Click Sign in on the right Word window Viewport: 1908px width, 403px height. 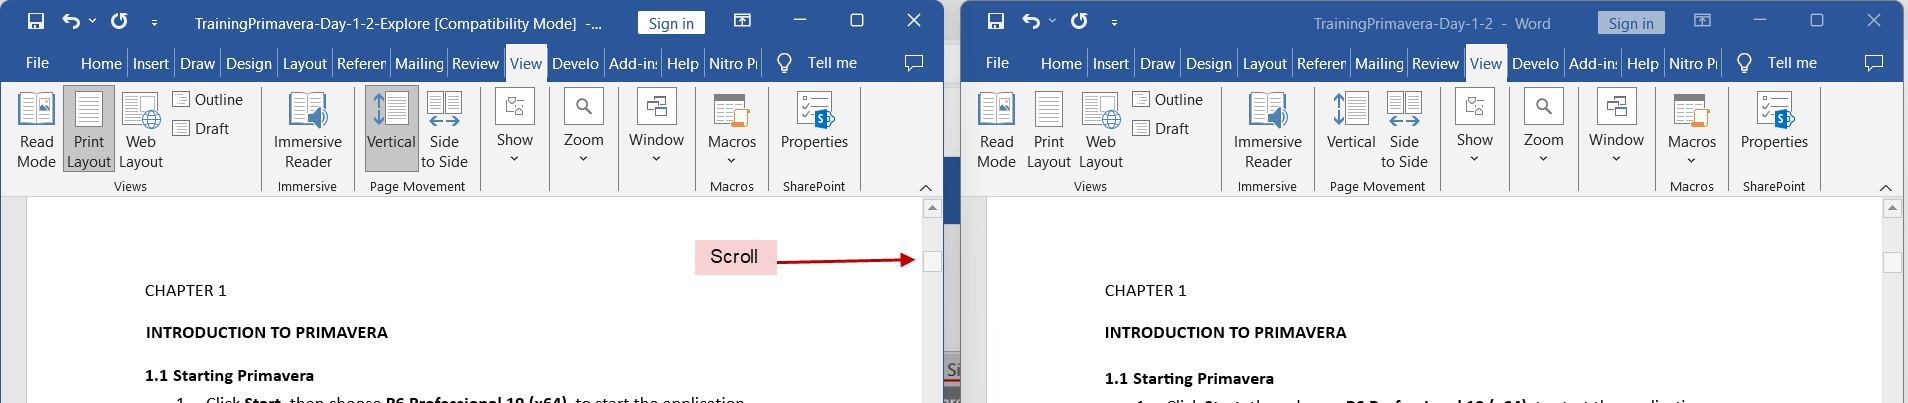1631,23
